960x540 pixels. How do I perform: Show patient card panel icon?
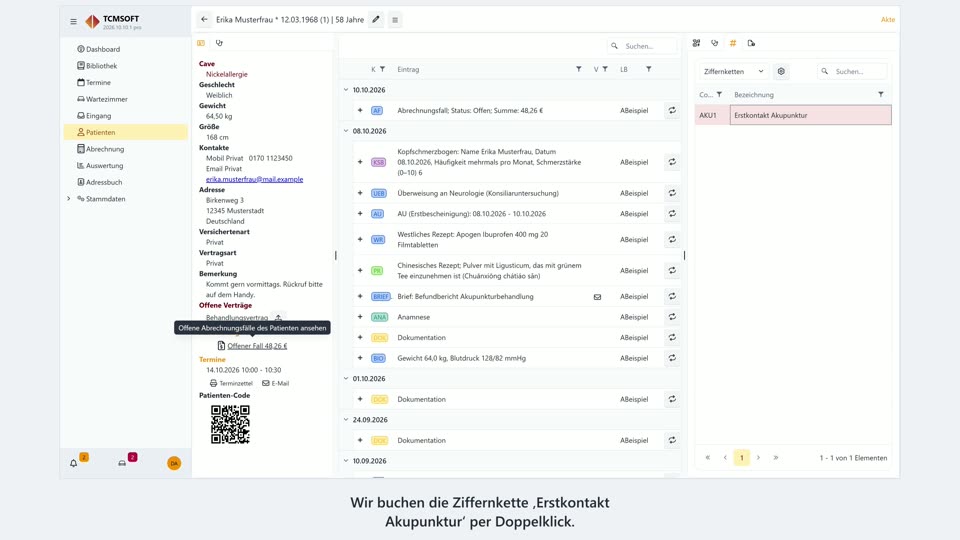click(201, 43)
